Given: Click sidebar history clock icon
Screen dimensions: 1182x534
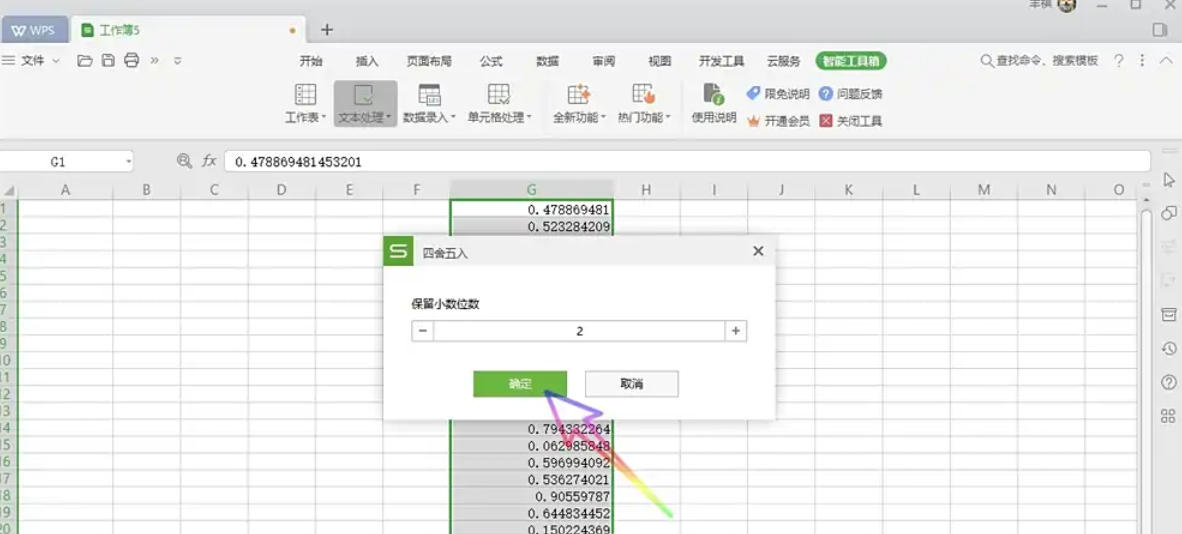Looking at the screenshot, I should pyautogui.click(x=1168, y=348).
